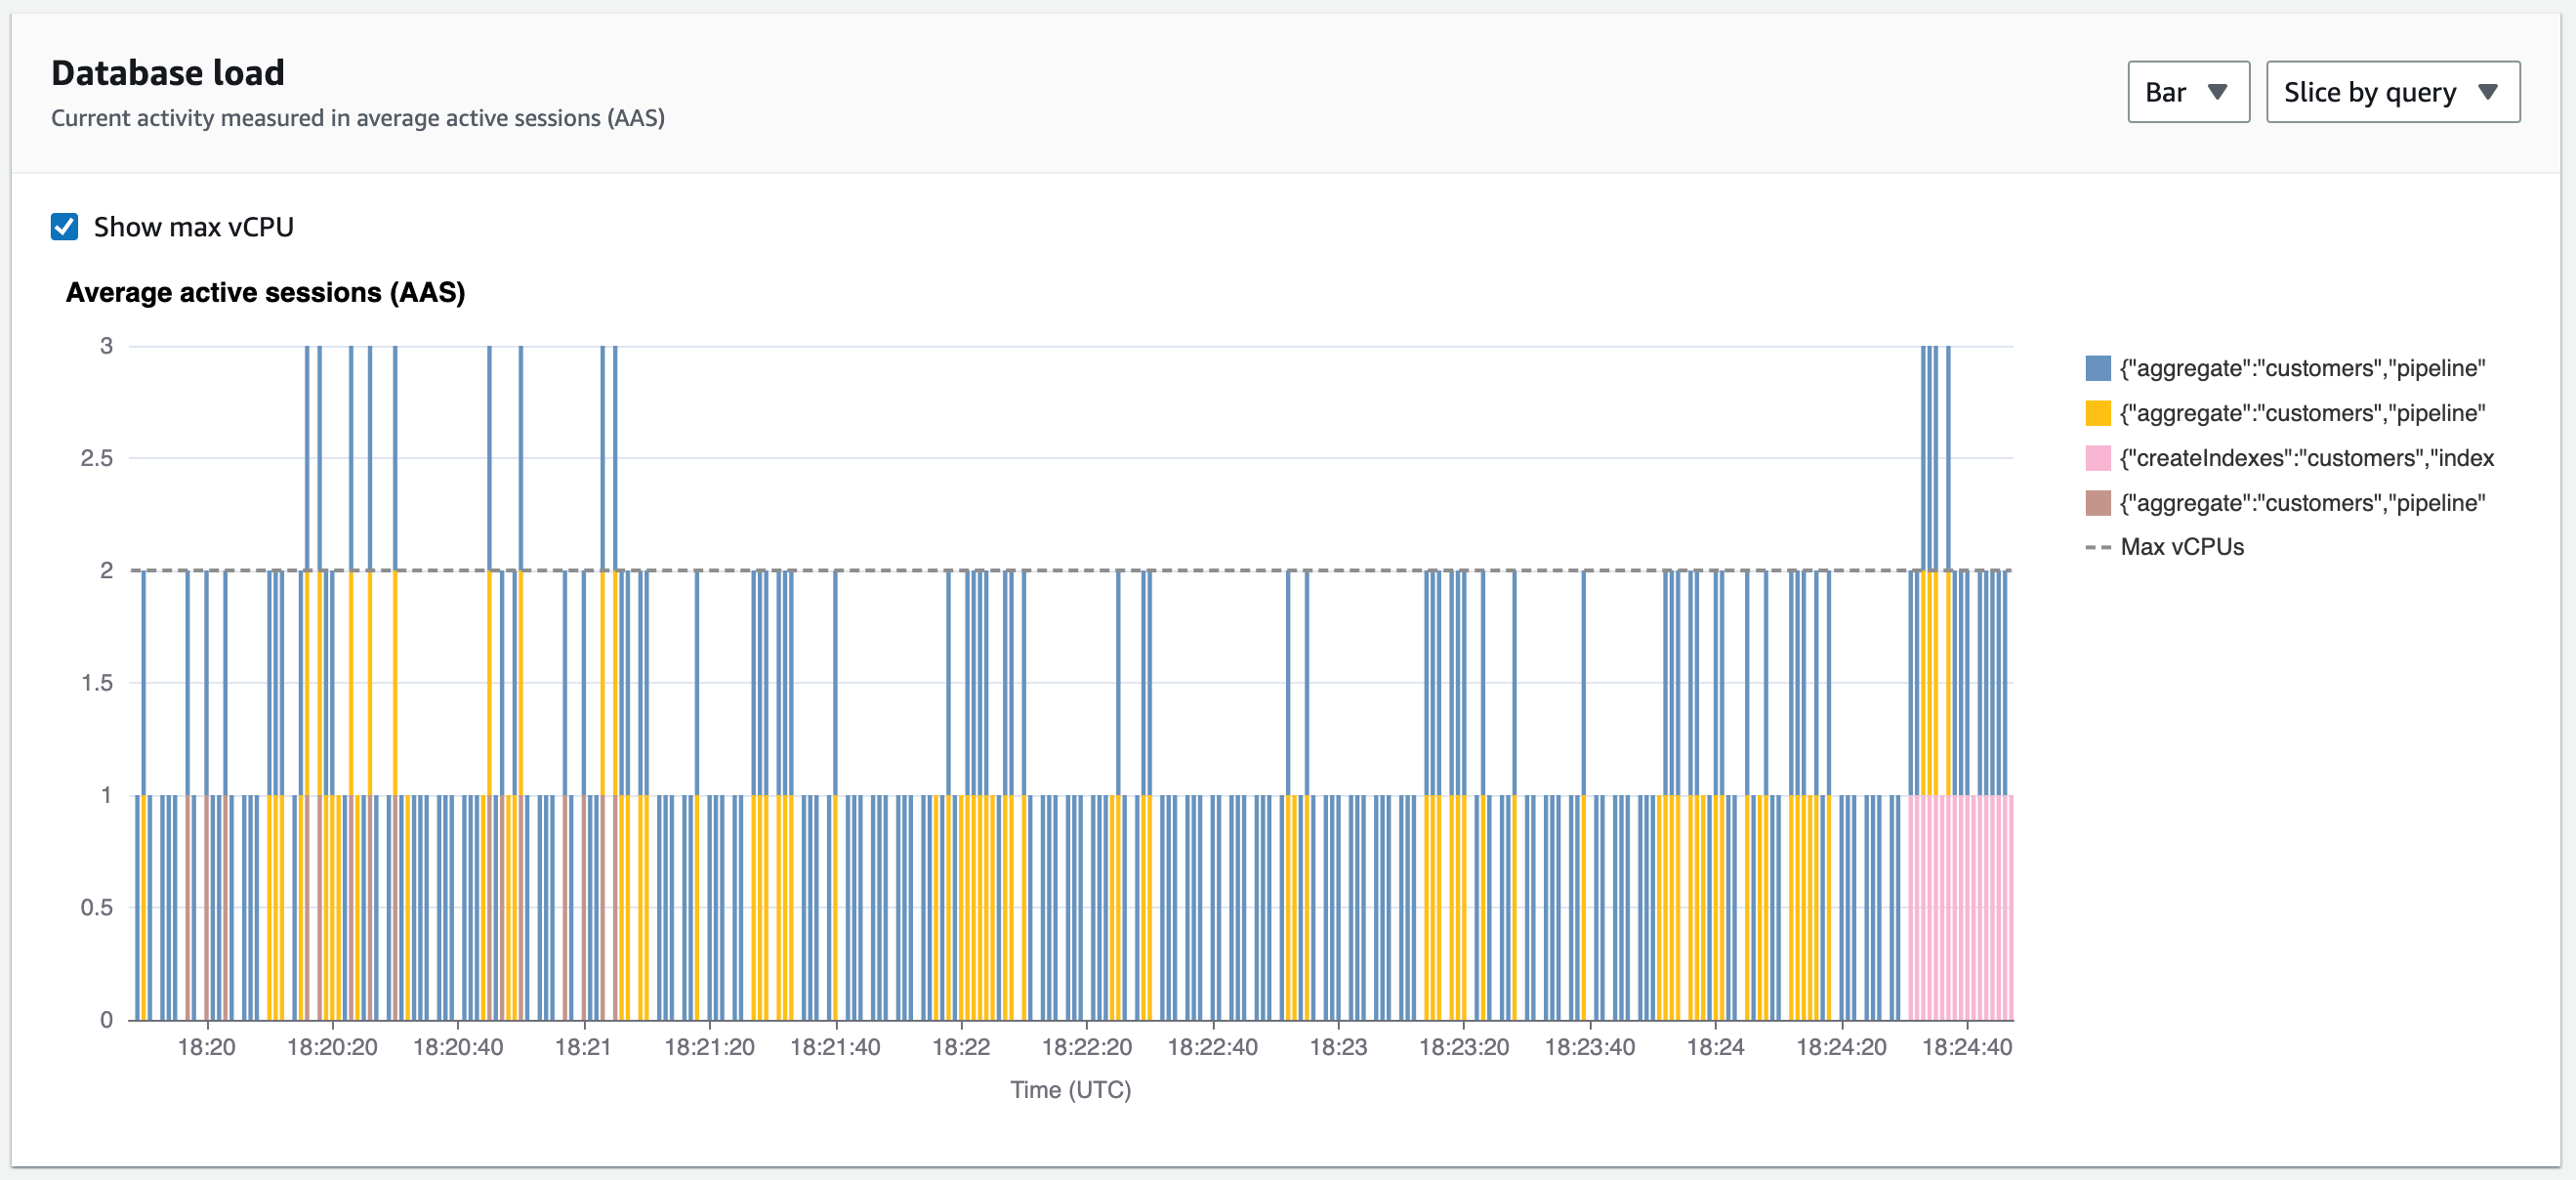Click the Max vCPUs legend label

coord(2182,547)
